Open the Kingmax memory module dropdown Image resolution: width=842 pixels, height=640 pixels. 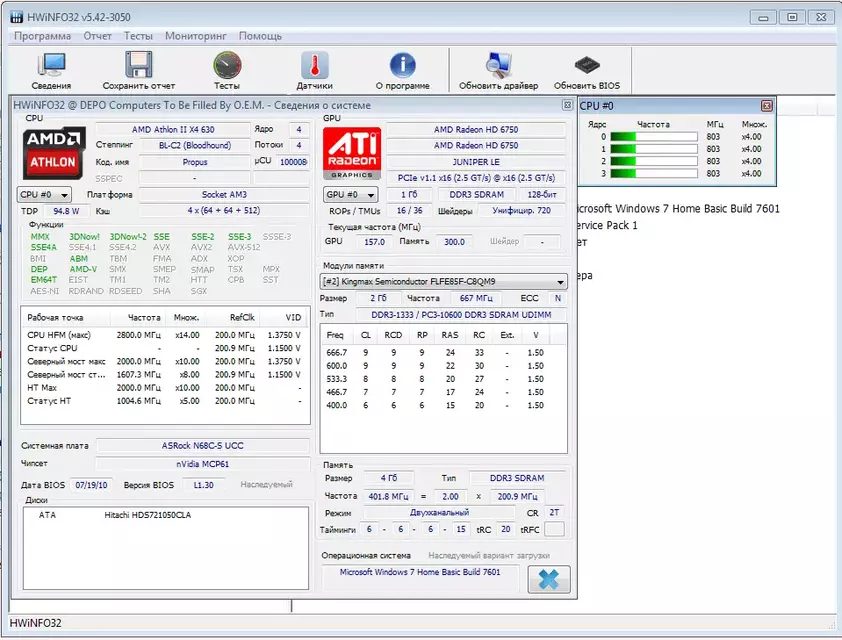pyautogui.click(x=444, y=281)
